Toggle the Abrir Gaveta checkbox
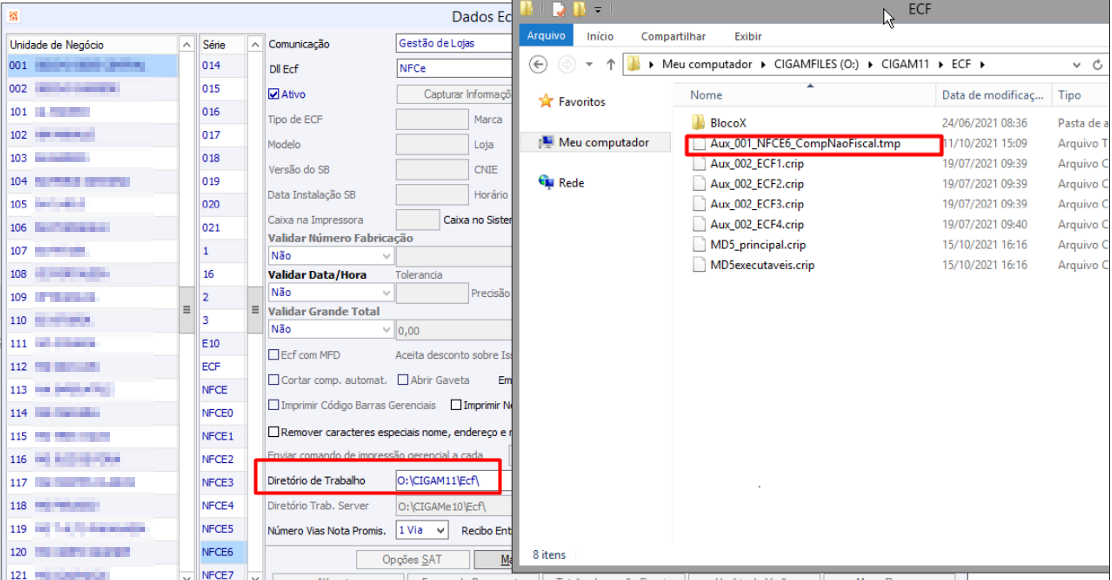The image size is (1112, 580). tap(403, 380)
